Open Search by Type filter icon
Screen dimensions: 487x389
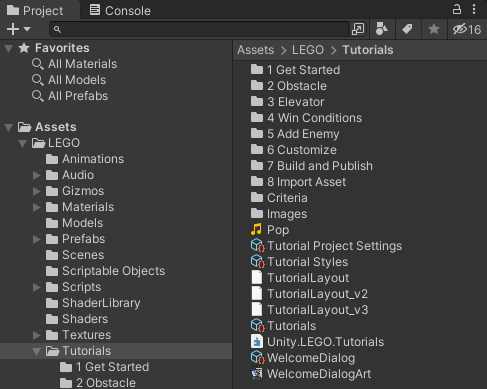pyautogui.click(x=381, y=29)
